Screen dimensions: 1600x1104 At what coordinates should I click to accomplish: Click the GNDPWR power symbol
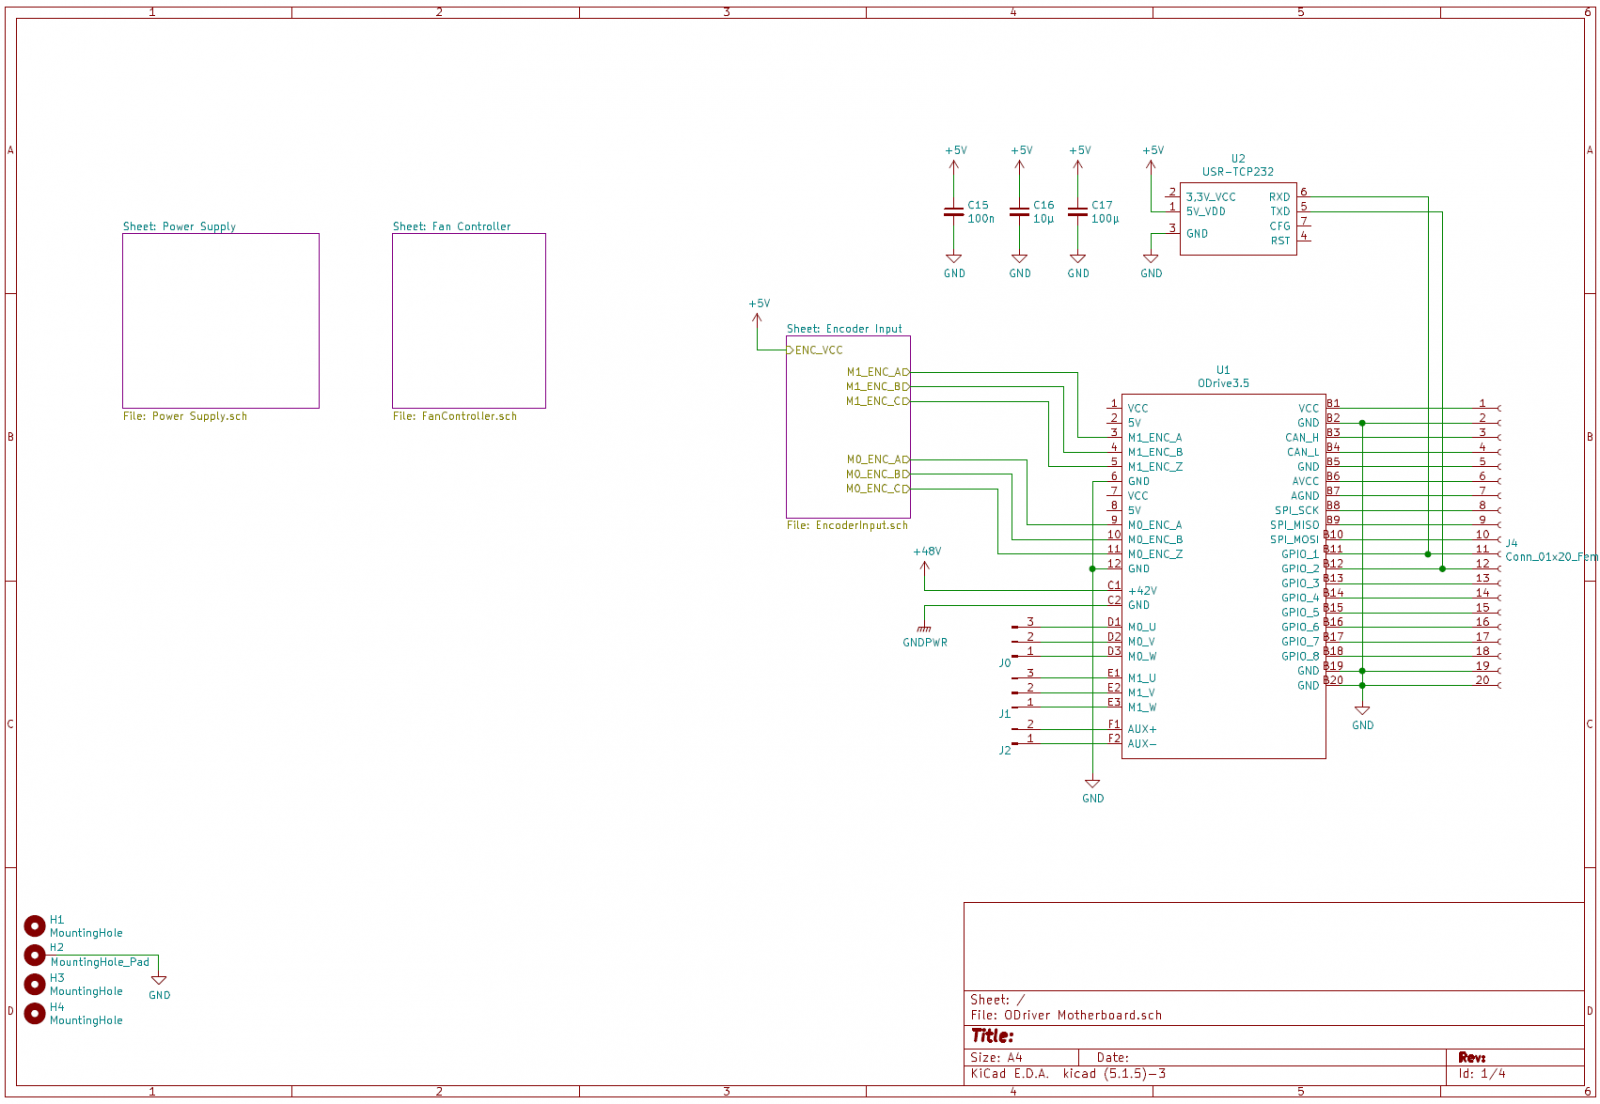click(924, 630)
